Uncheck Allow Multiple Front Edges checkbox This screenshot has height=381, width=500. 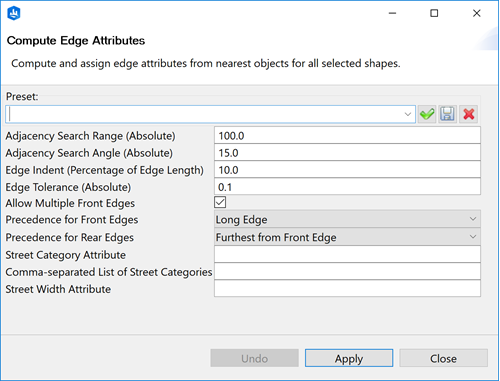(x=220, y=202)
